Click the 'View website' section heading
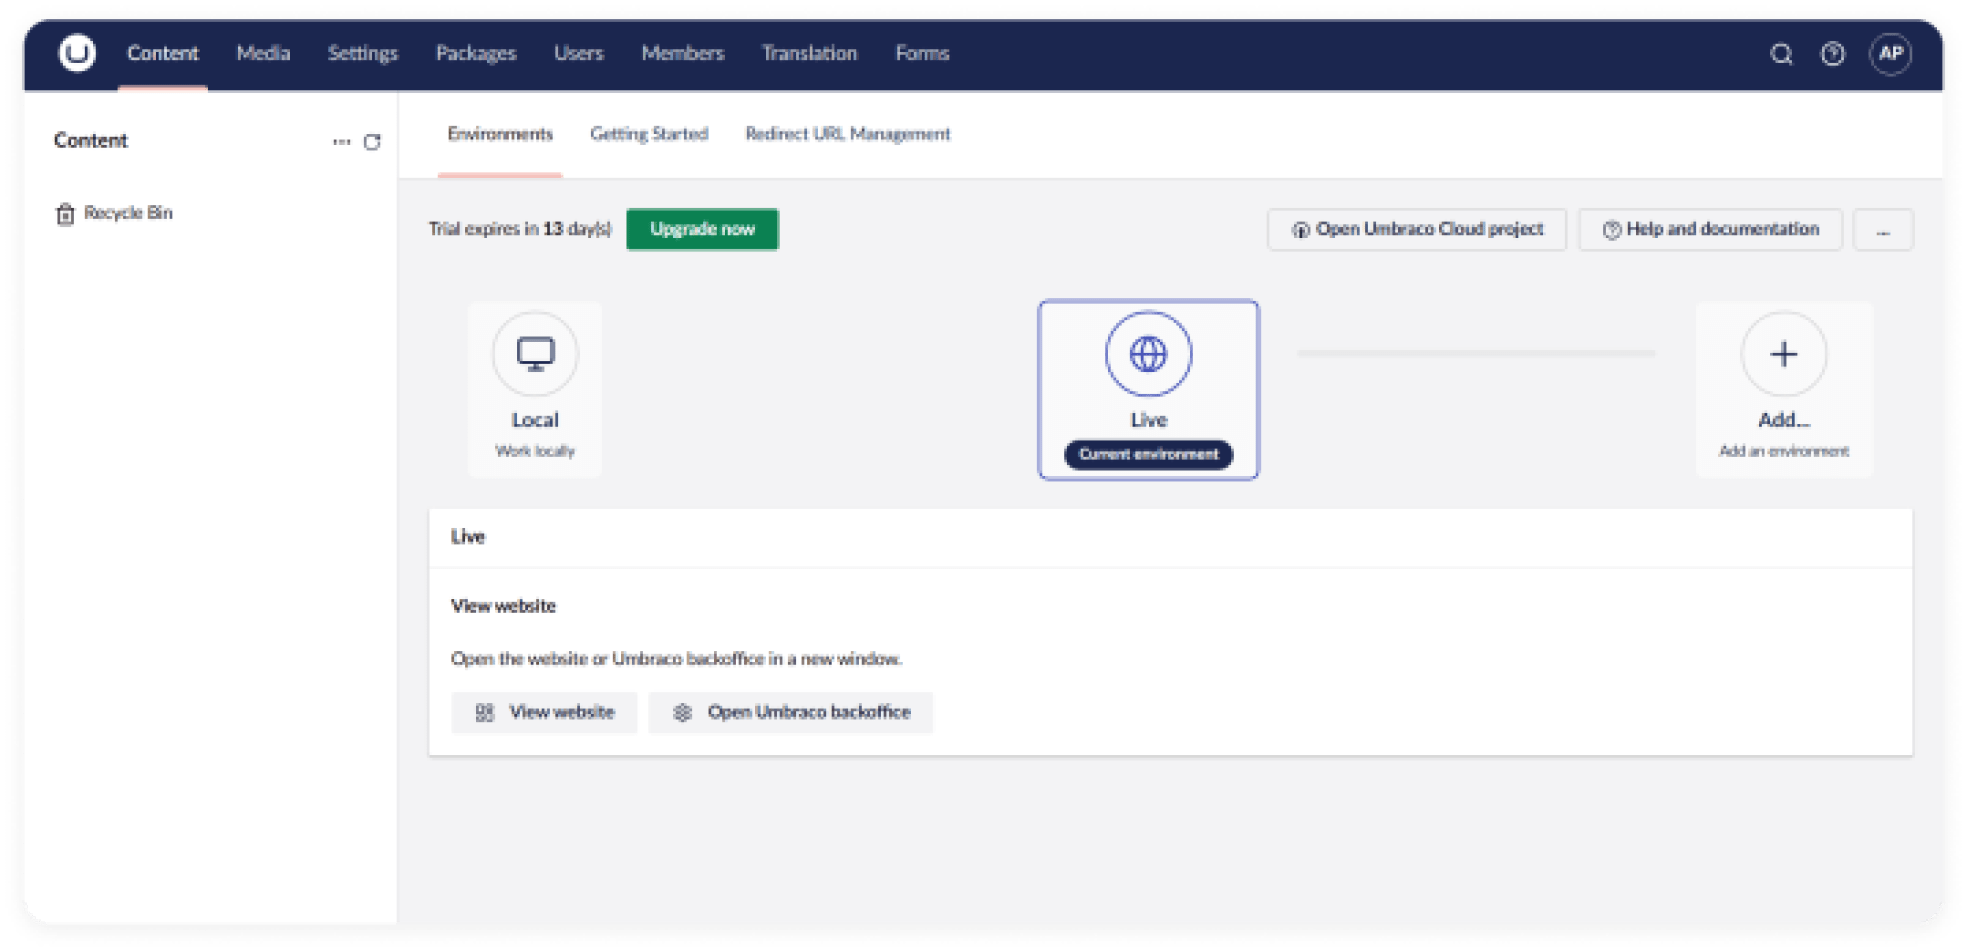This screenshot has width=1967, height=952. pos(503,606)
